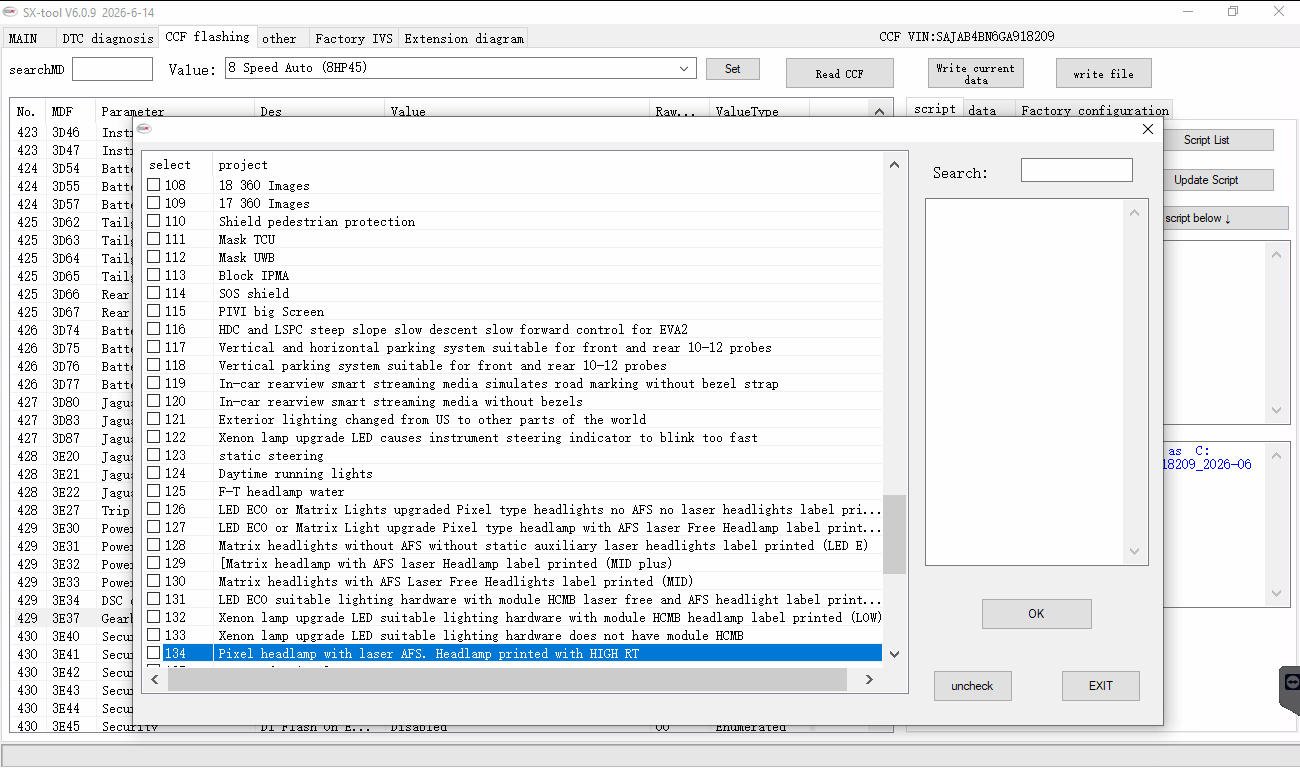Click the CCF VIN label text

pyautogui.click(x=966, y=37)
